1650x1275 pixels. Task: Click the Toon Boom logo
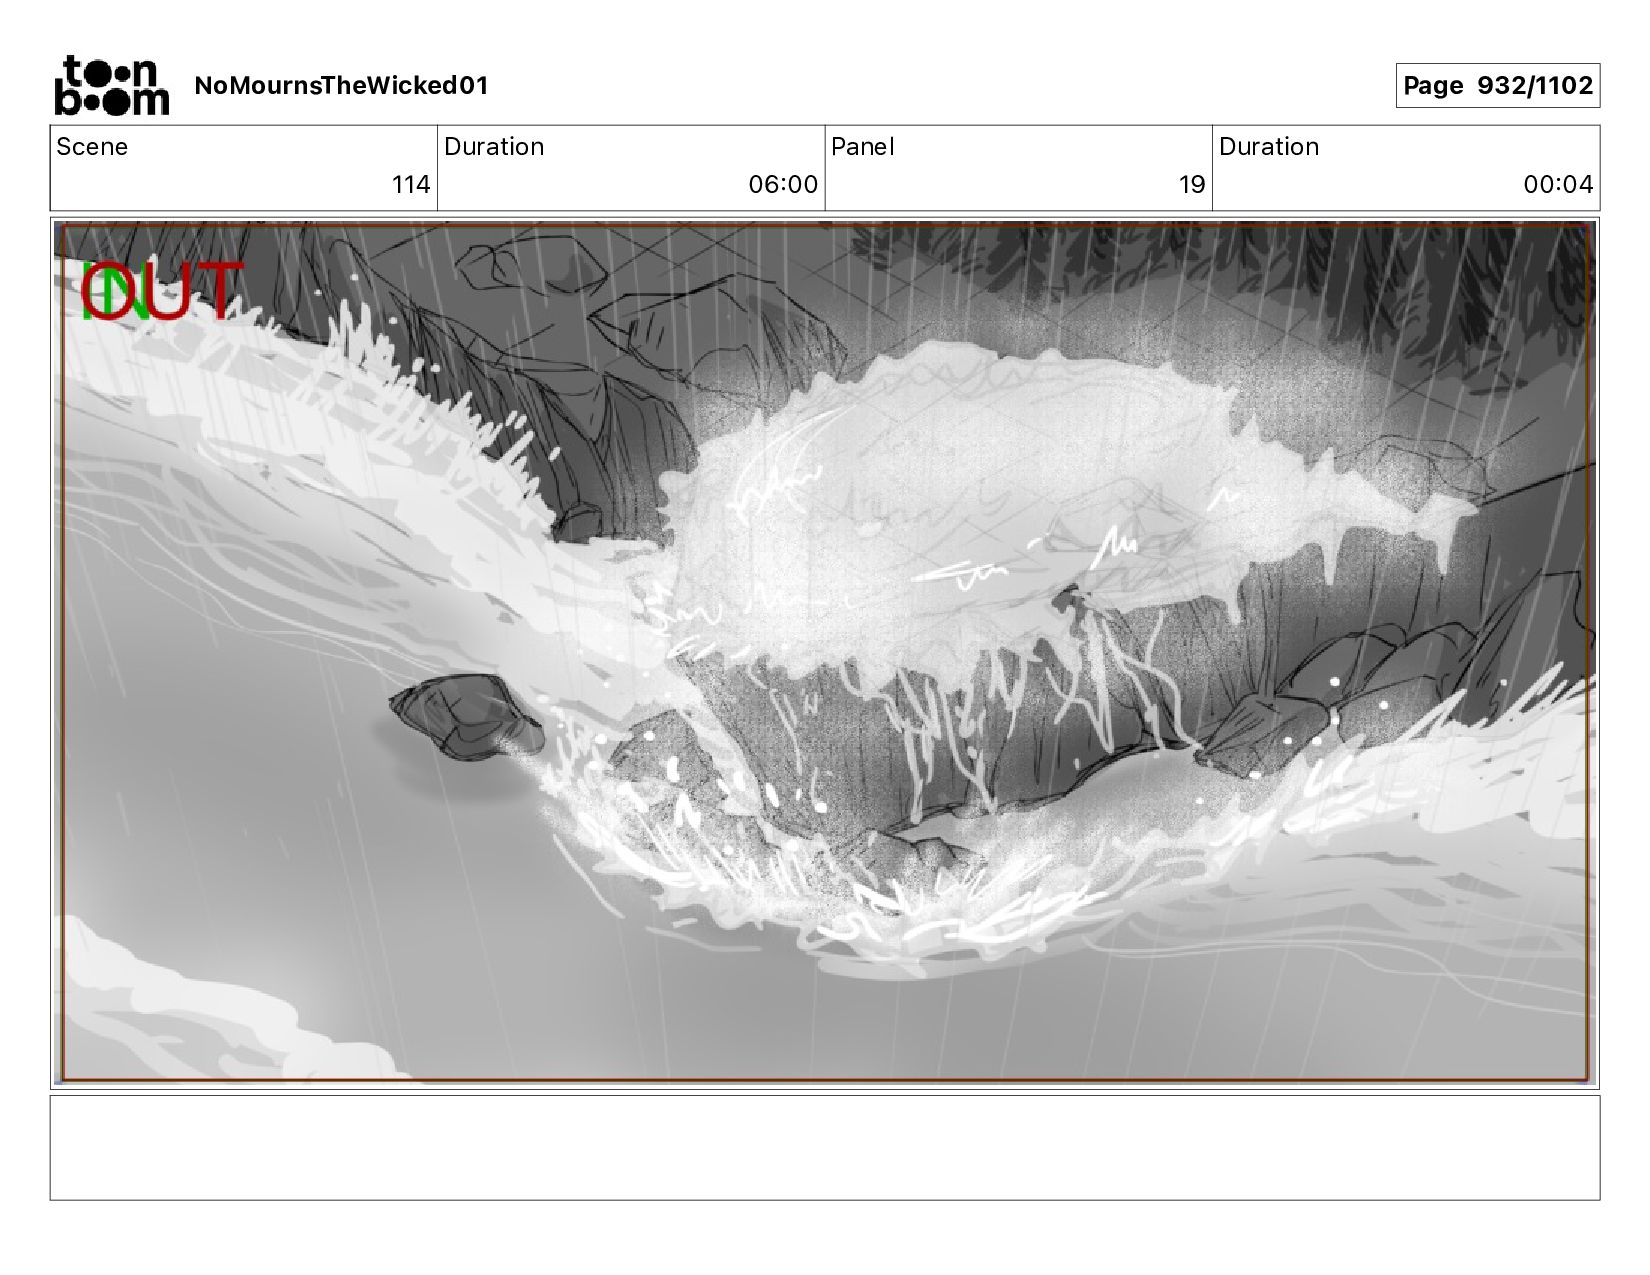pyautogui.click(x=111, y=86)
